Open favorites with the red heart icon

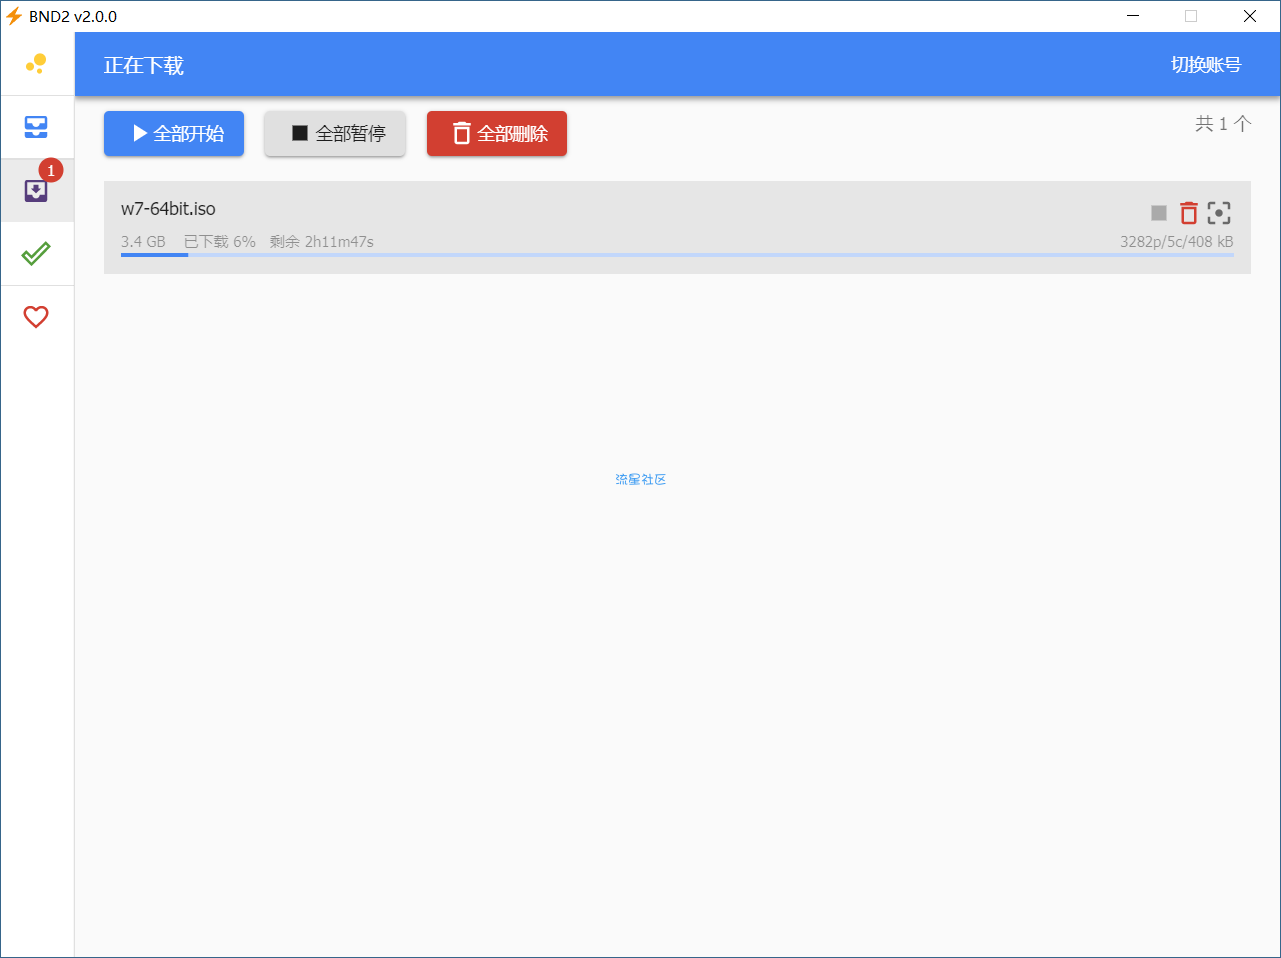(36, 317)
